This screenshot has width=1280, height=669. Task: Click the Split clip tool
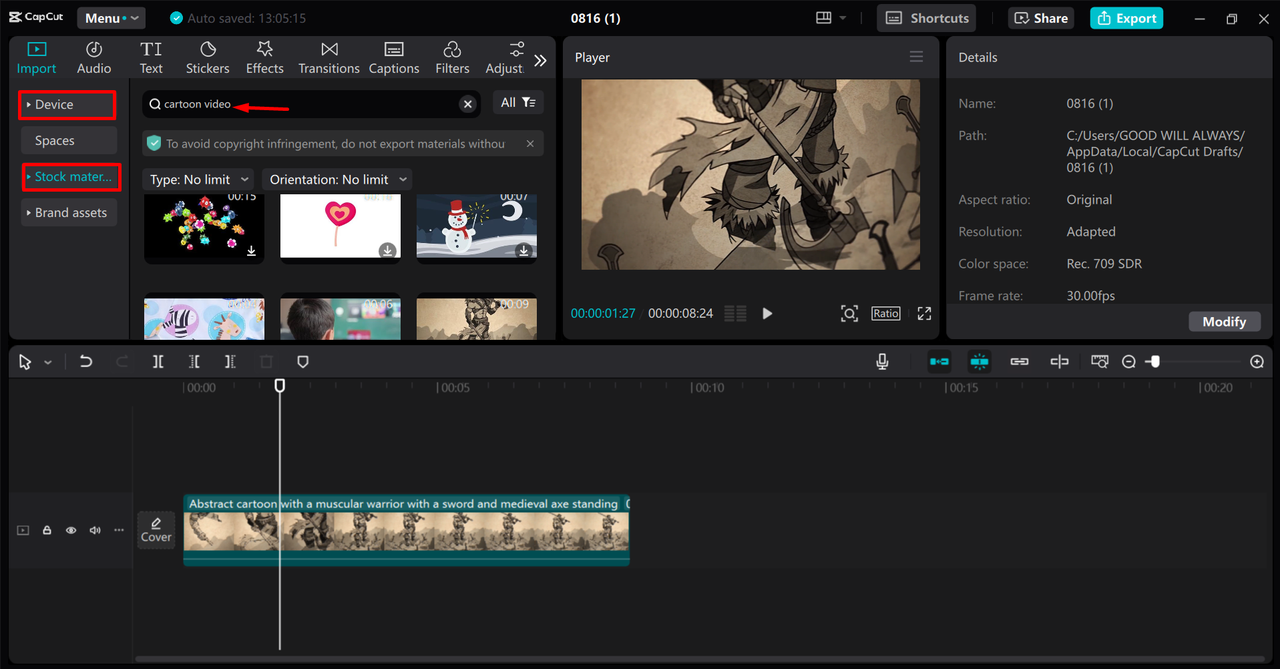pyautogui.click(x=158, y=362)
